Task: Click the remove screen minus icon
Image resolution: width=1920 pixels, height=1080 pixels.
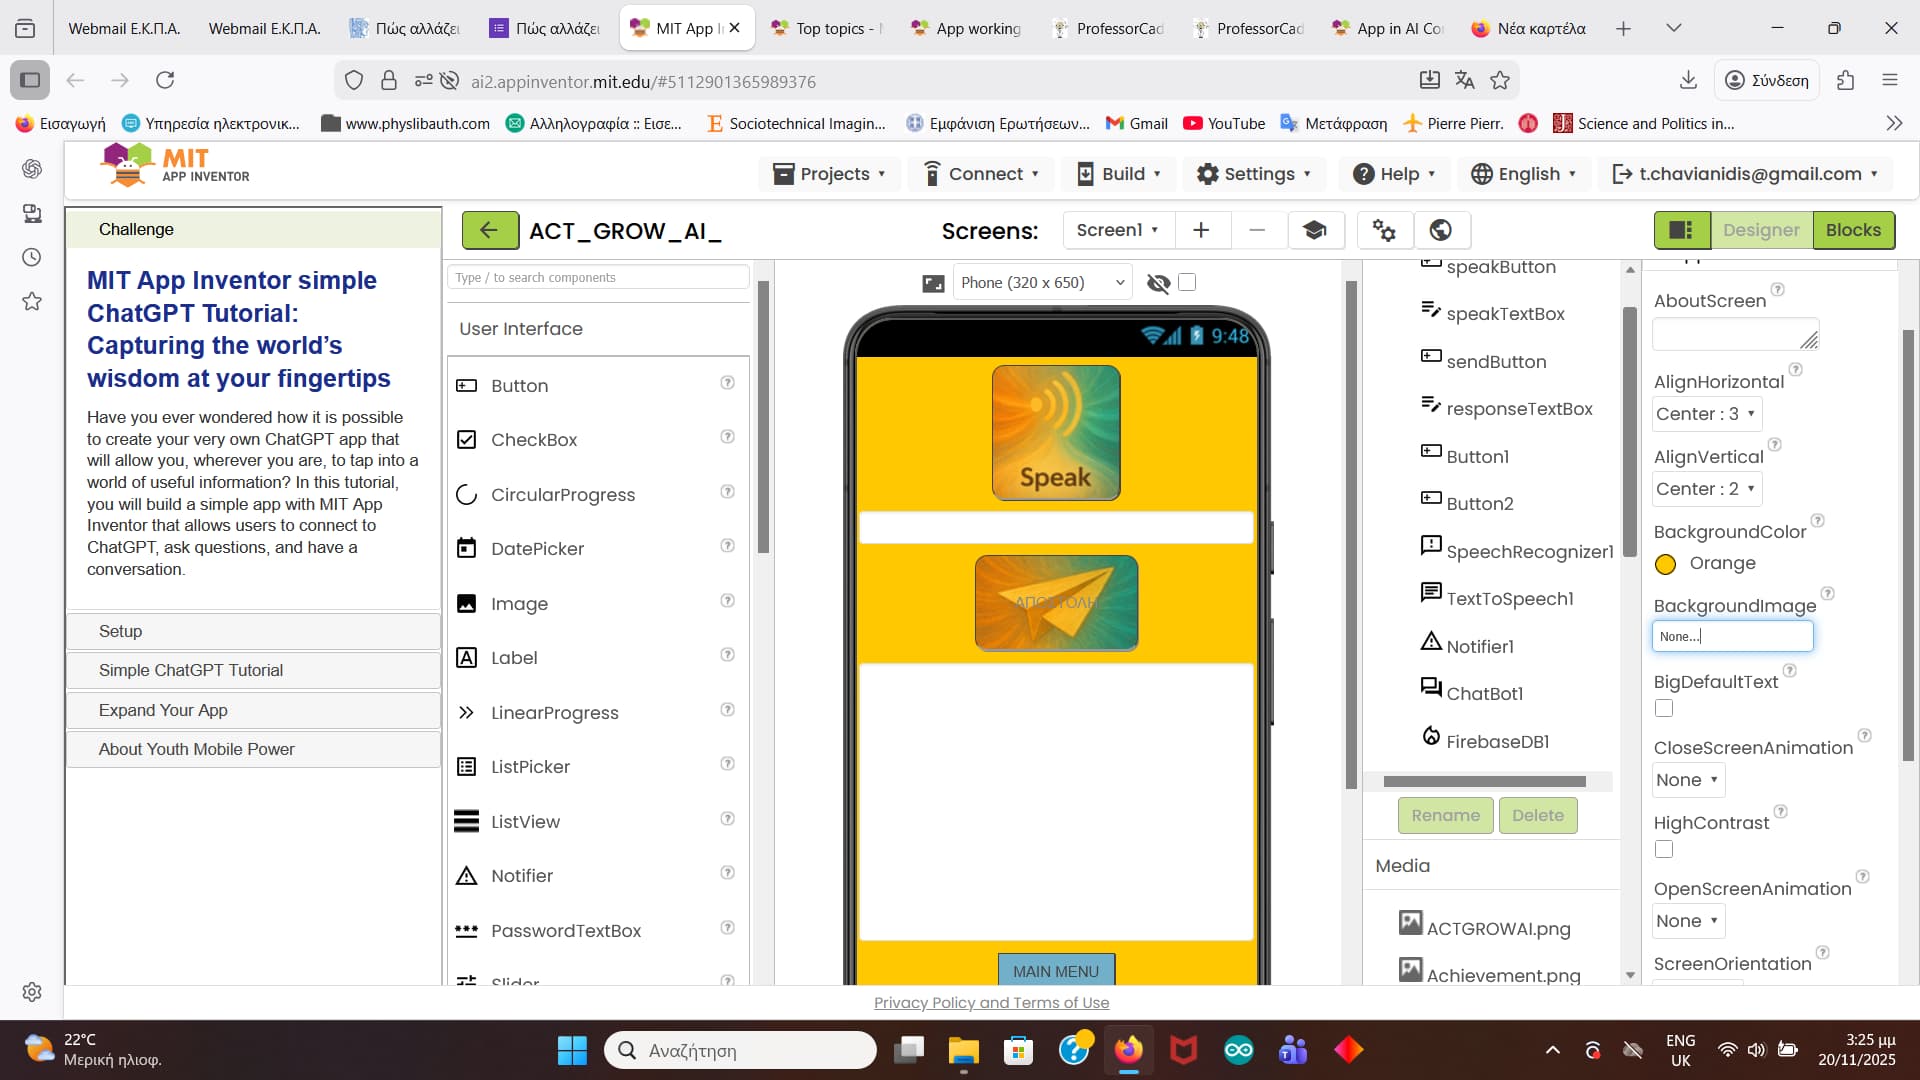Action: (1257, 230)
